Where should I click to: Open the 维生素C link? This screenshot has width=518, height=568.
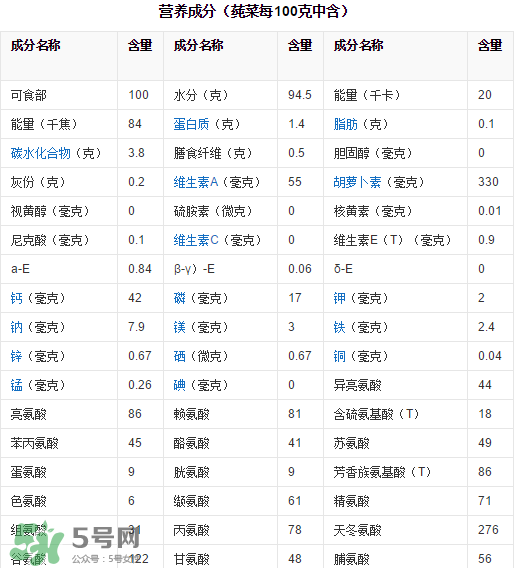[x=196, y=240]
